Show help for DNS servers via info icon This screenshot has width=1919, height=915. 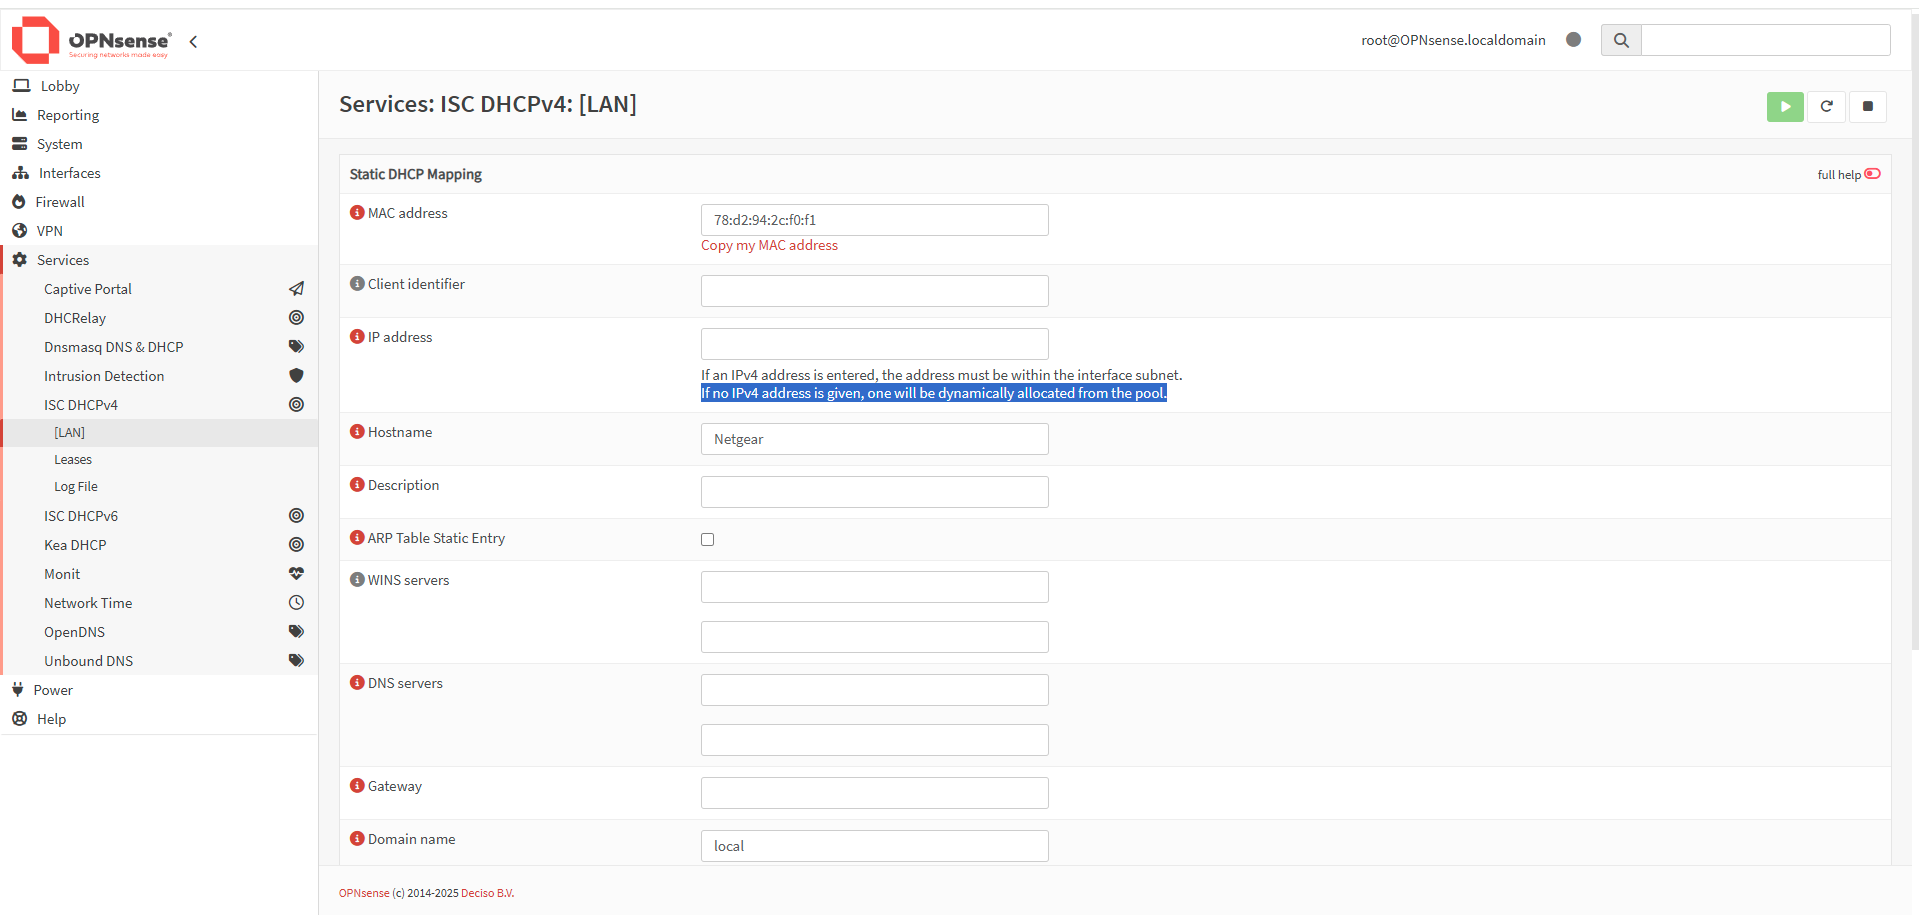(x=357, y=683)
